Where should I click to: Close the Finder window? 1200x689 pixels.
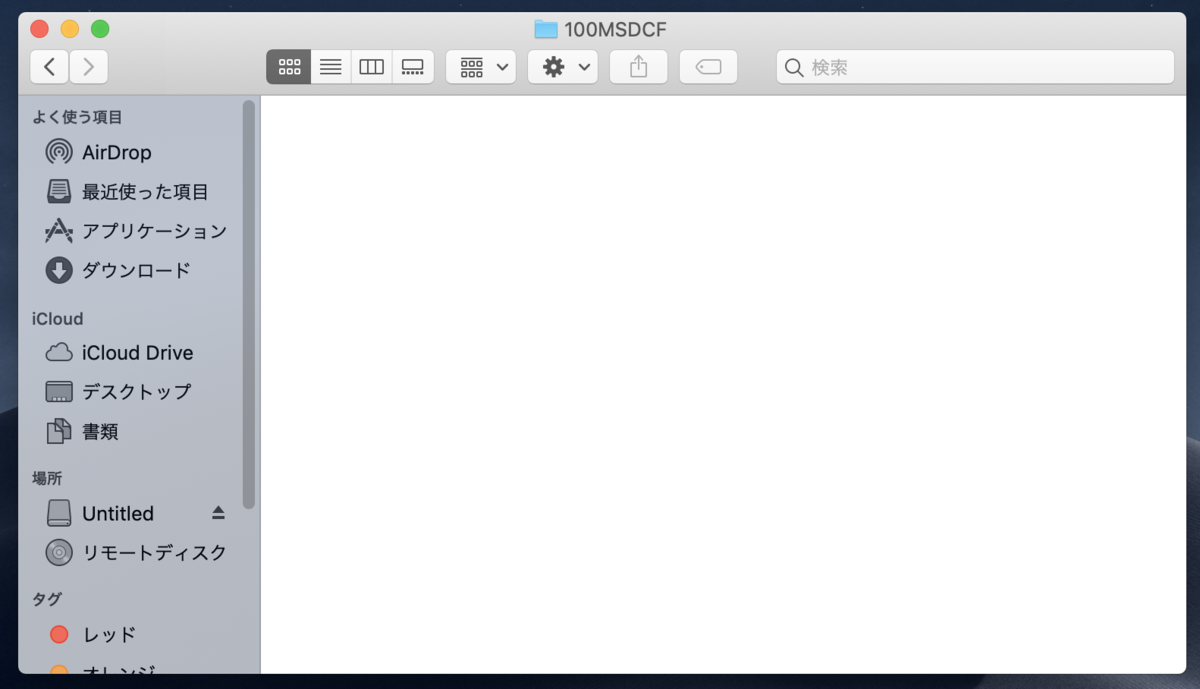40,29
